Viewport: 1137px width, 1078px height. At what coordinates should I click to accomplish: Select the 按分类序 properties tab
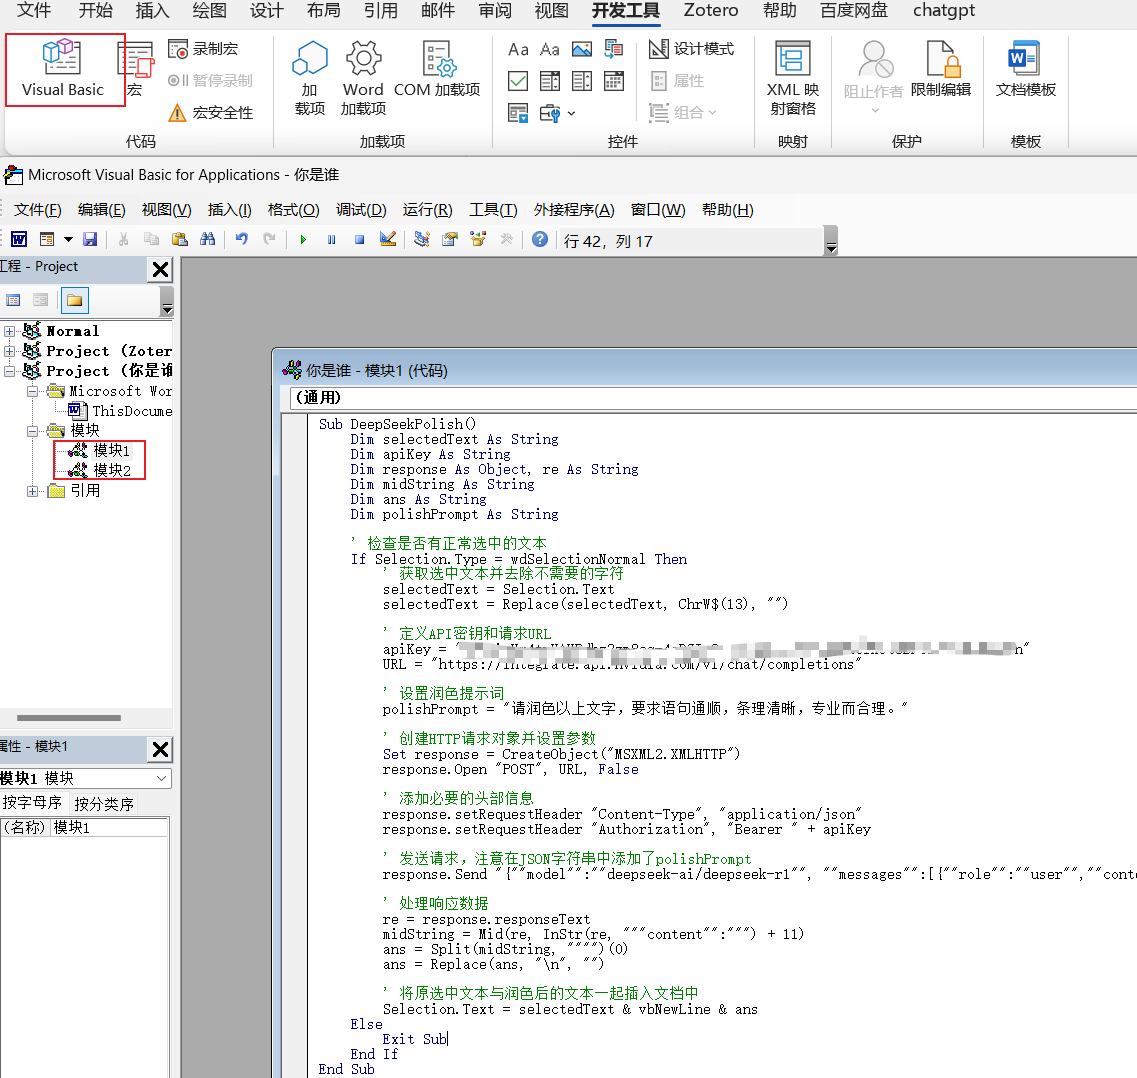point(104,803)
